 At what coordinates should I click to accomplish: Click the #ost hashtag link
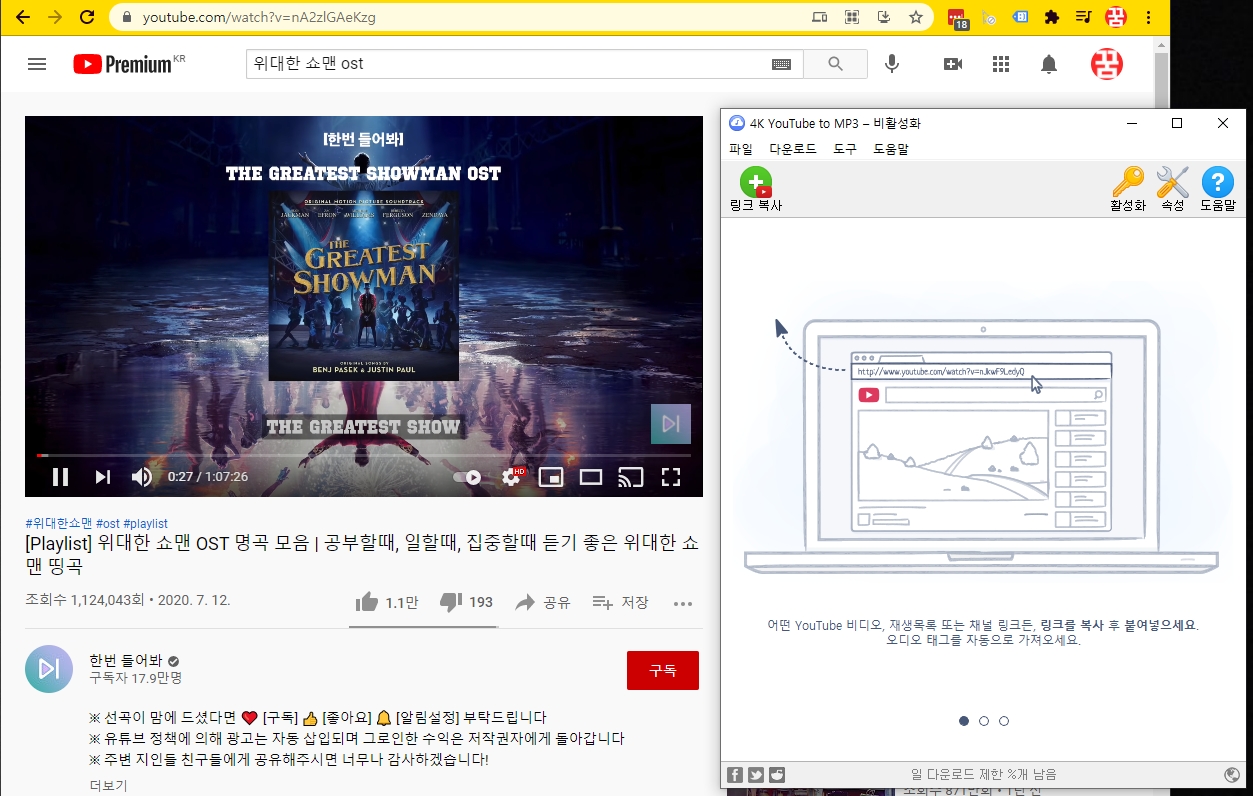pyautogui.click(x=108, y=523)
